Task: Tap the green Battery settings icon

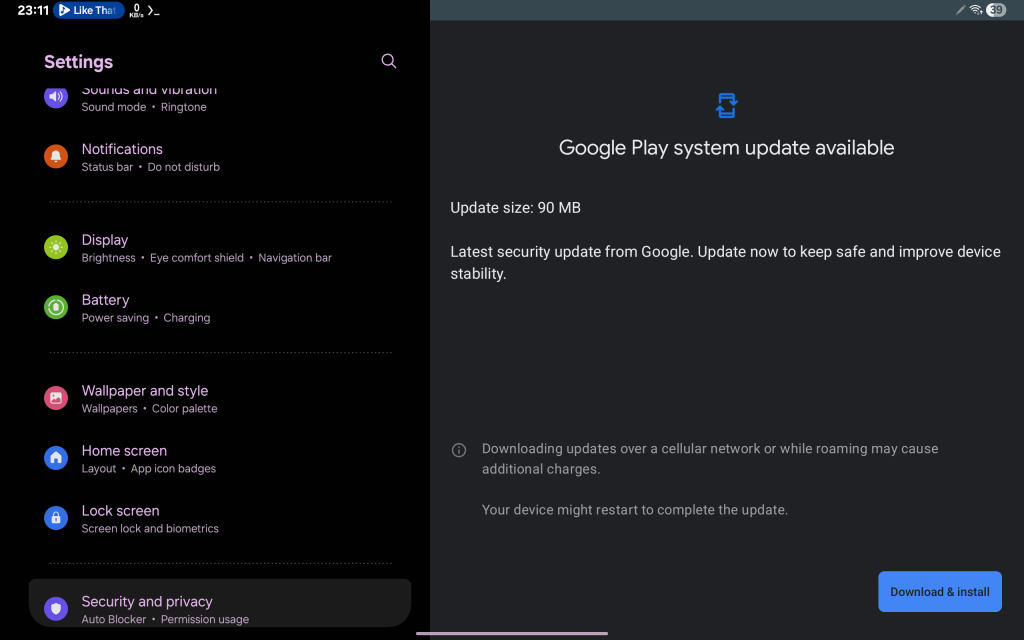Action: pyautogui.click(x=56, y=308)
